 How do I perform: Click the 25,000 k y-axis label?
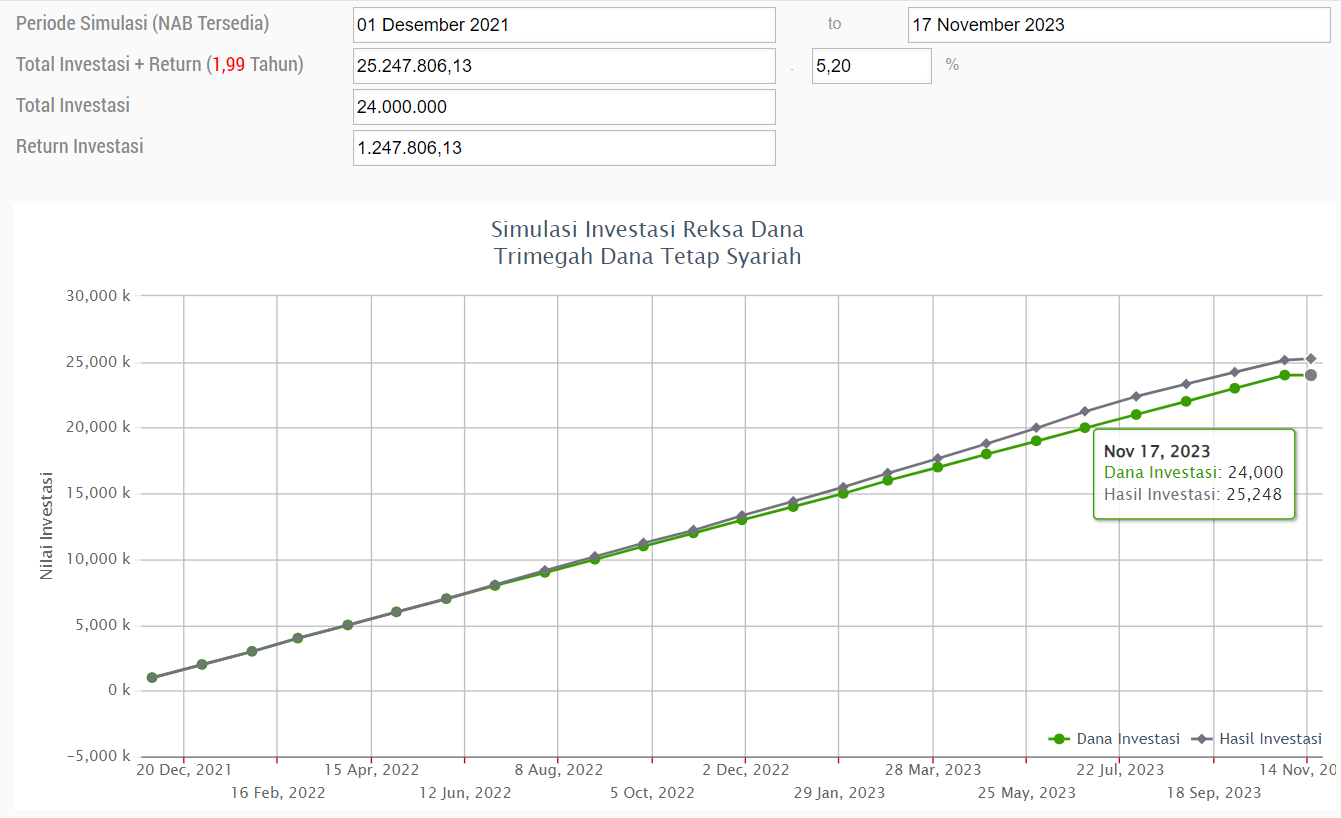tap(98, 362)
